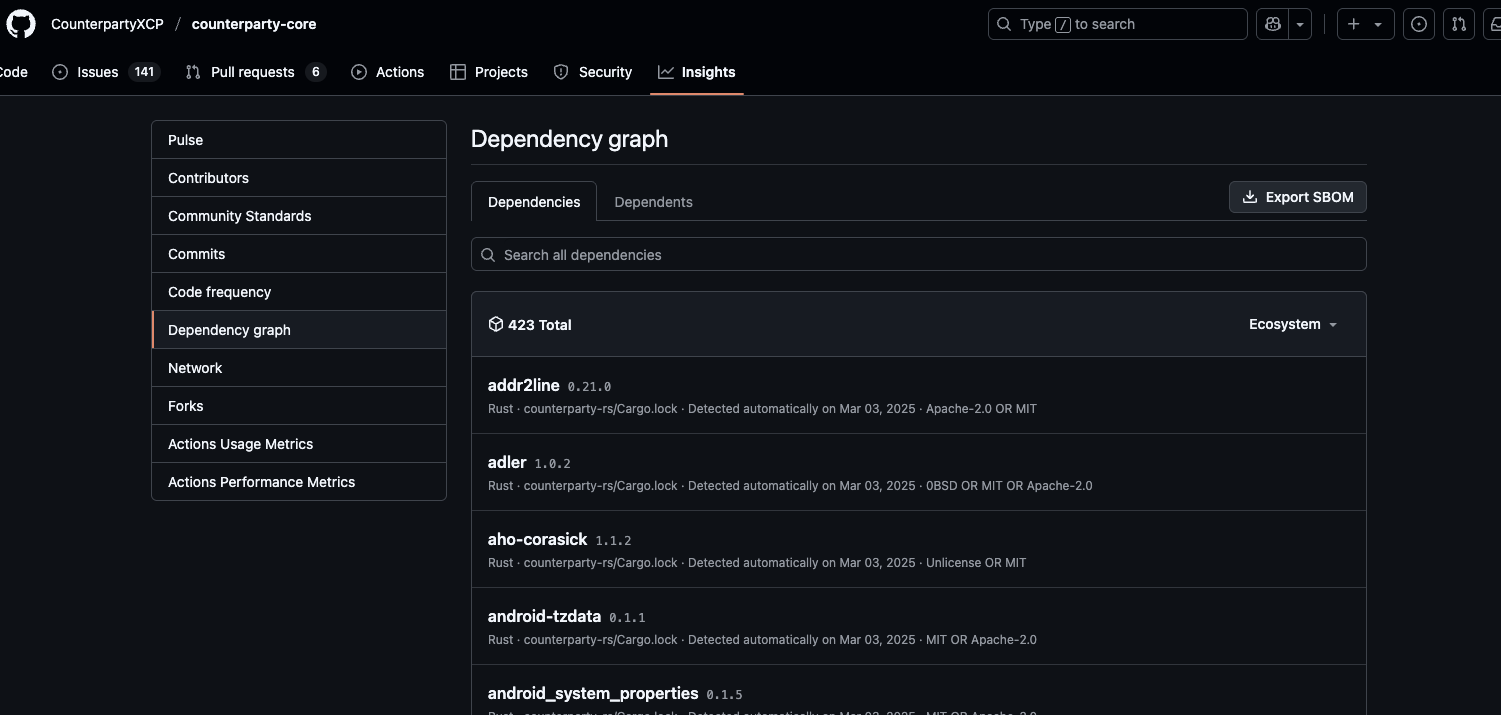
Task: Open Pulse in the sidebar
Action: tap(299, 140)
